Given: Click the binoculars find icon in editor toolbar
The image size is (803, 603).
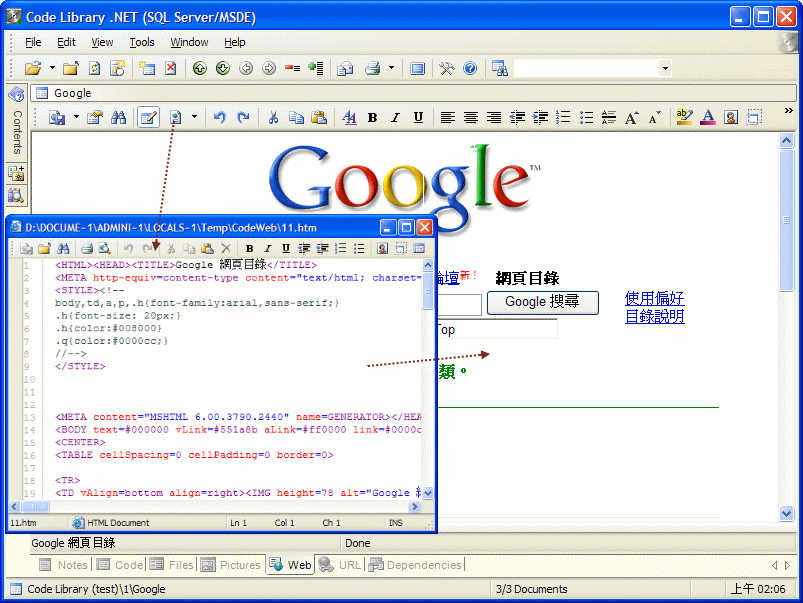Looking at the screenshot, I should tap(118, 117).
